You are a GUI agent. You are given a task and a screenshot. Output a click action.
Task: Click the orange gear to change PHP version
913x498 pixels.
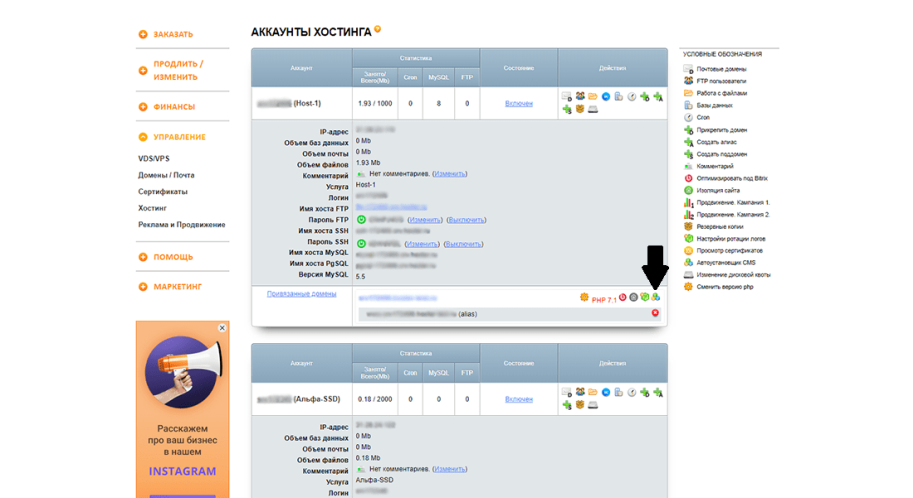[x=584, y=297]
